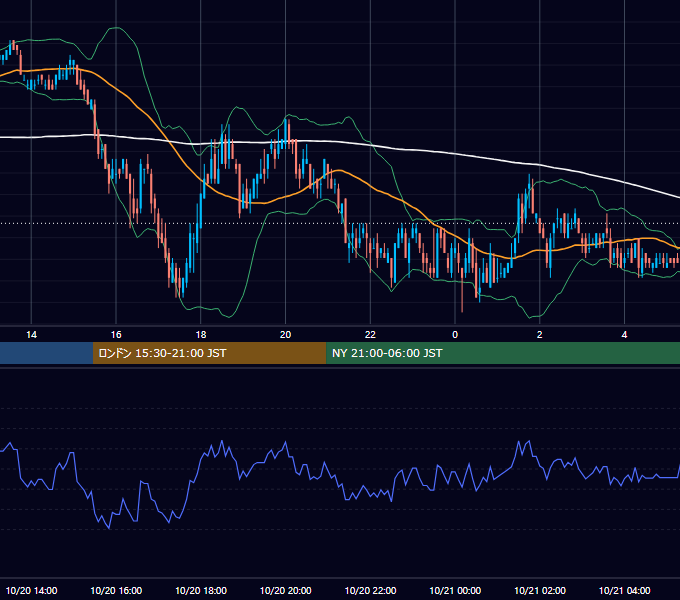Click time axis label 22

click(x=370, y=335)
